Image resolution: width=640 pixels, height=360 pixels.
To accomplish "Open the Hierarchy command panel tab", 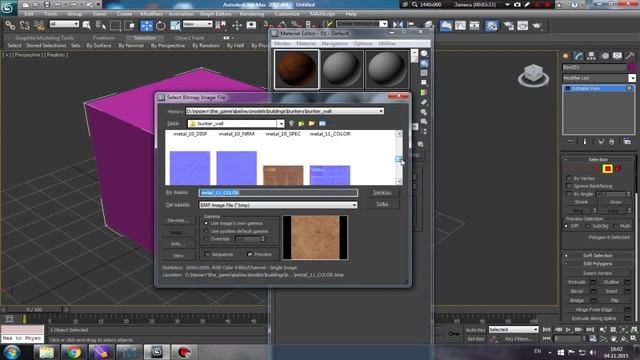I will coord(591,56).
